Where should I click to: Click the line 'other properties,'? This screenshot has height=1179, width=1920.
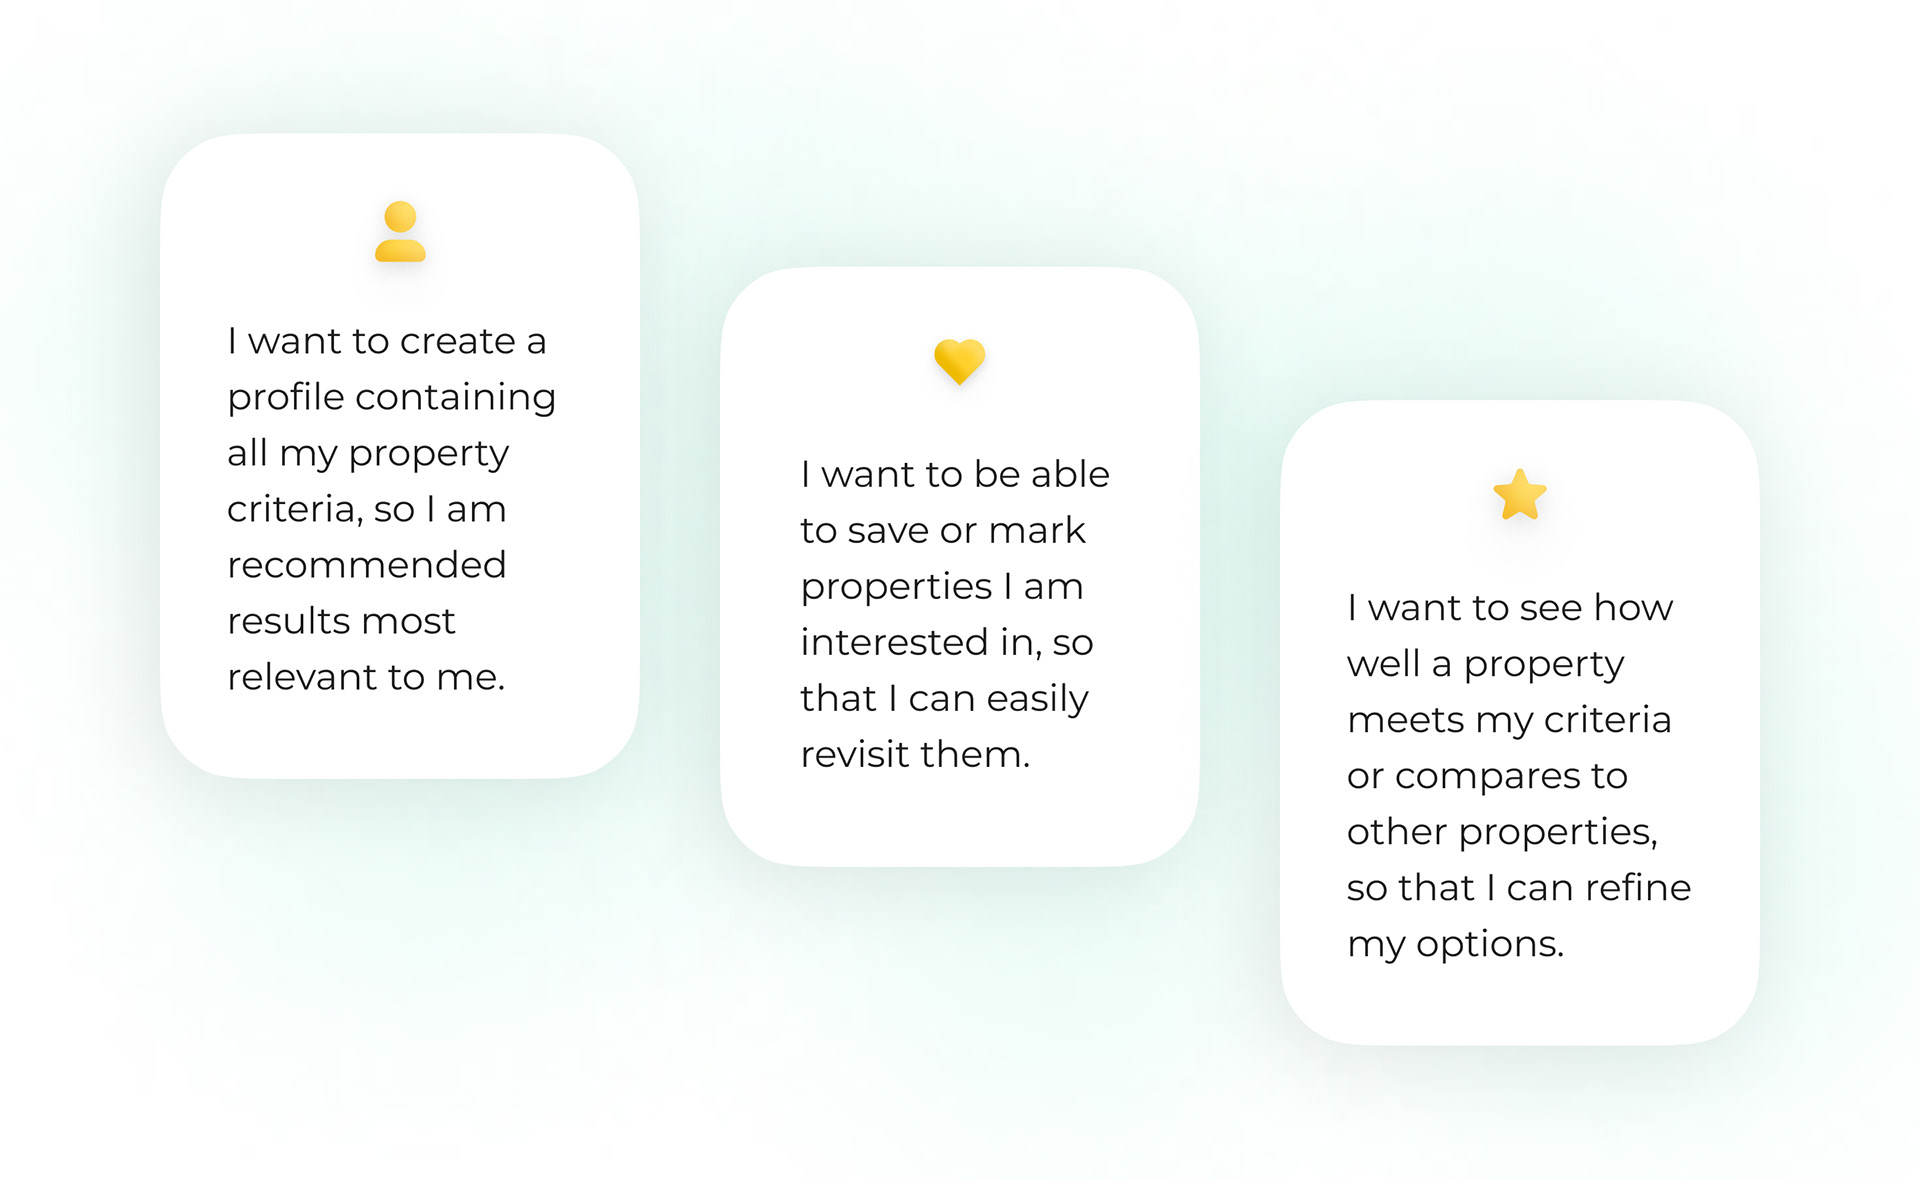click(1502, 833)
